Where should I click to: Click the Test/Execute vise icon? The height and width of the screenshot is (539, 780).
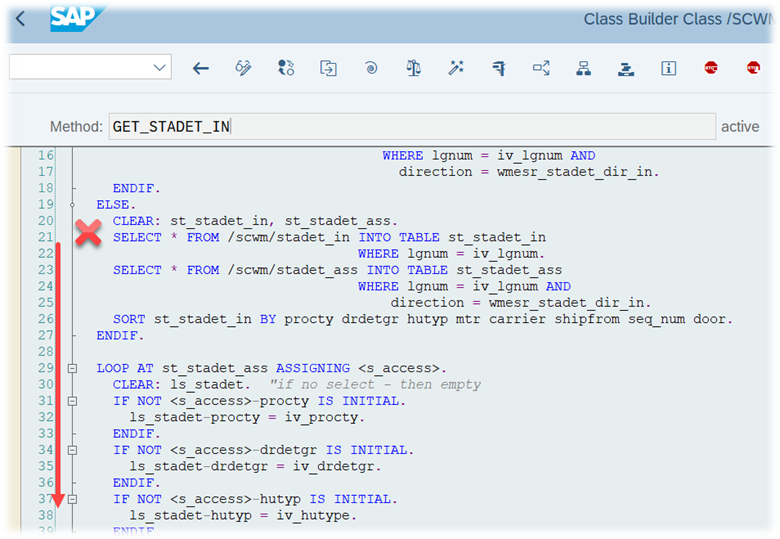coord(498,68)
